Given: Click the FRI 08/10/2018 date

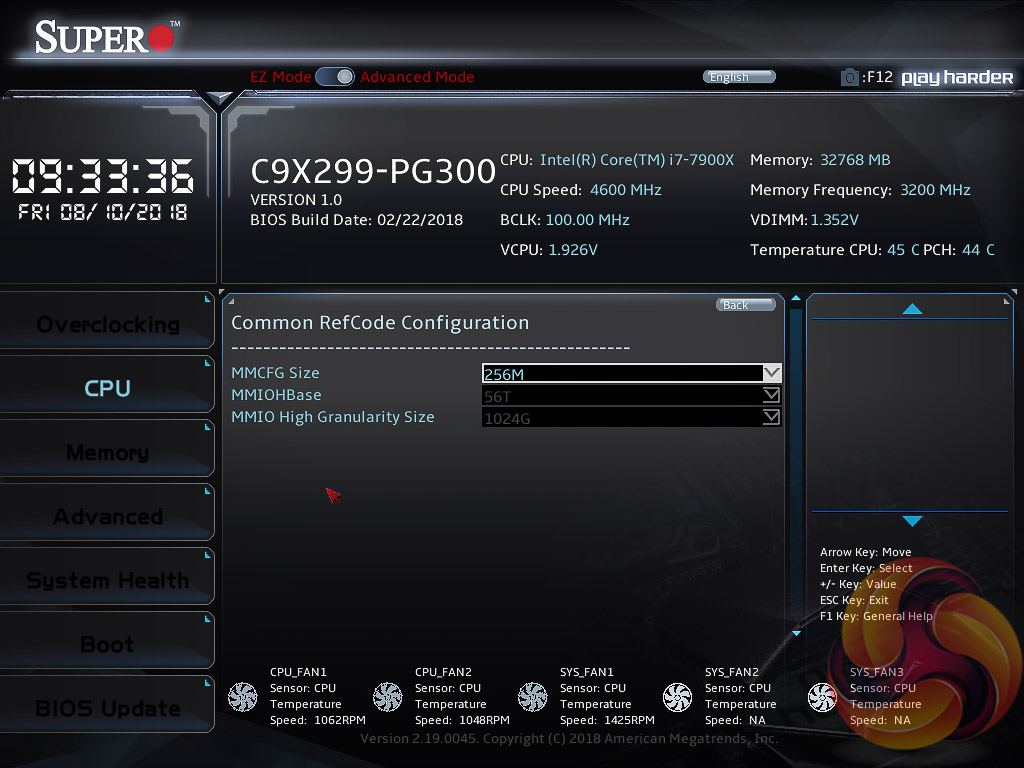Looking at the screenshot, I should click(x=103, y=212).
